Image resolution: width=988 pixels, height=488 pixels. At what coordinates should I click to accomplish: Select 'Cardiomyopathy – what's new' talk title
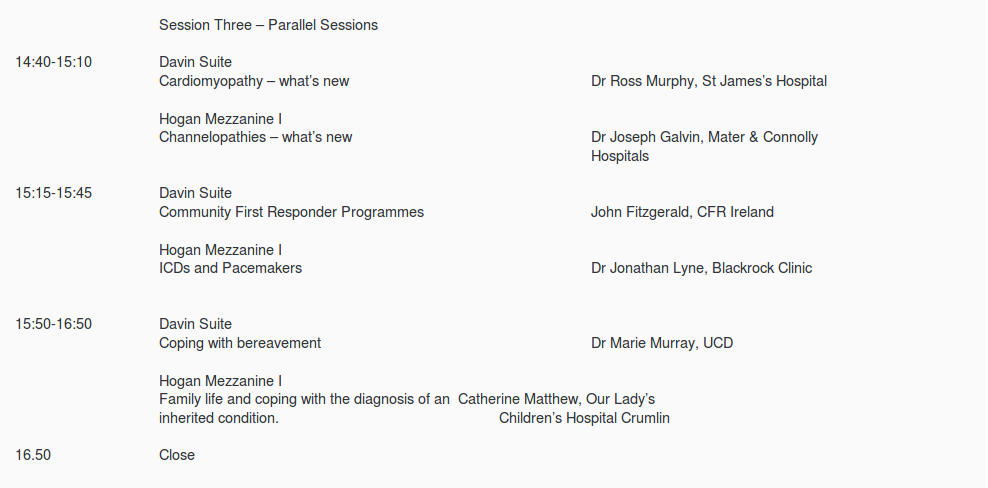[x=254, y=81]
